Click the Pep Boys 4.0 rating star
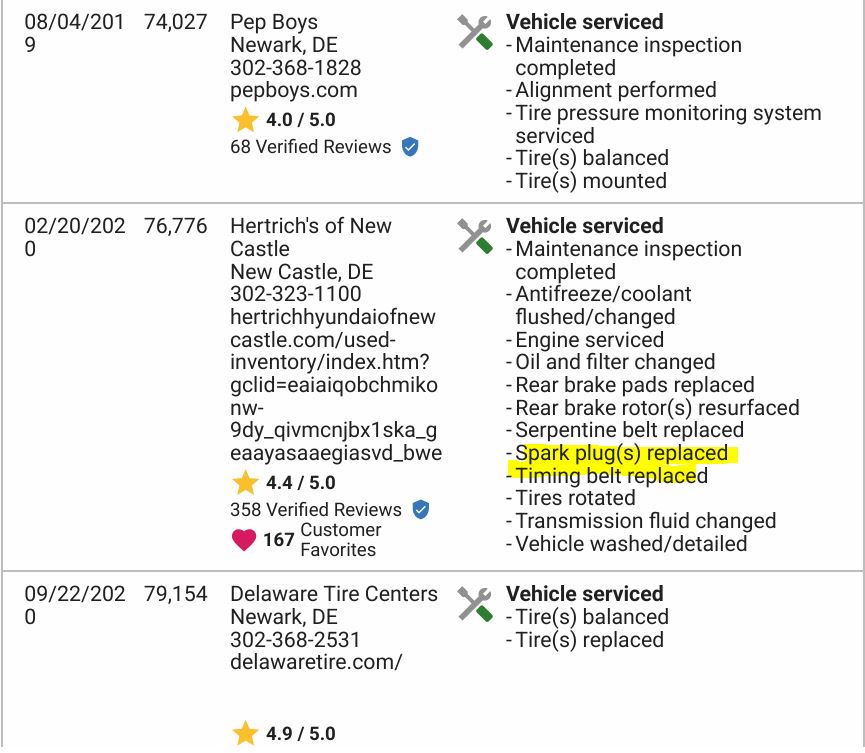This screenshot has width=865, height=753. (245, 120)
